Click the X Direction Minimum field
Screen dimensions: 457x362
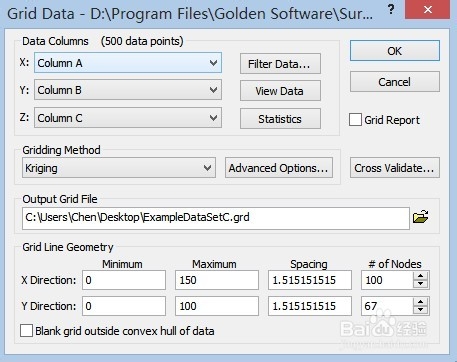(124, 280)
